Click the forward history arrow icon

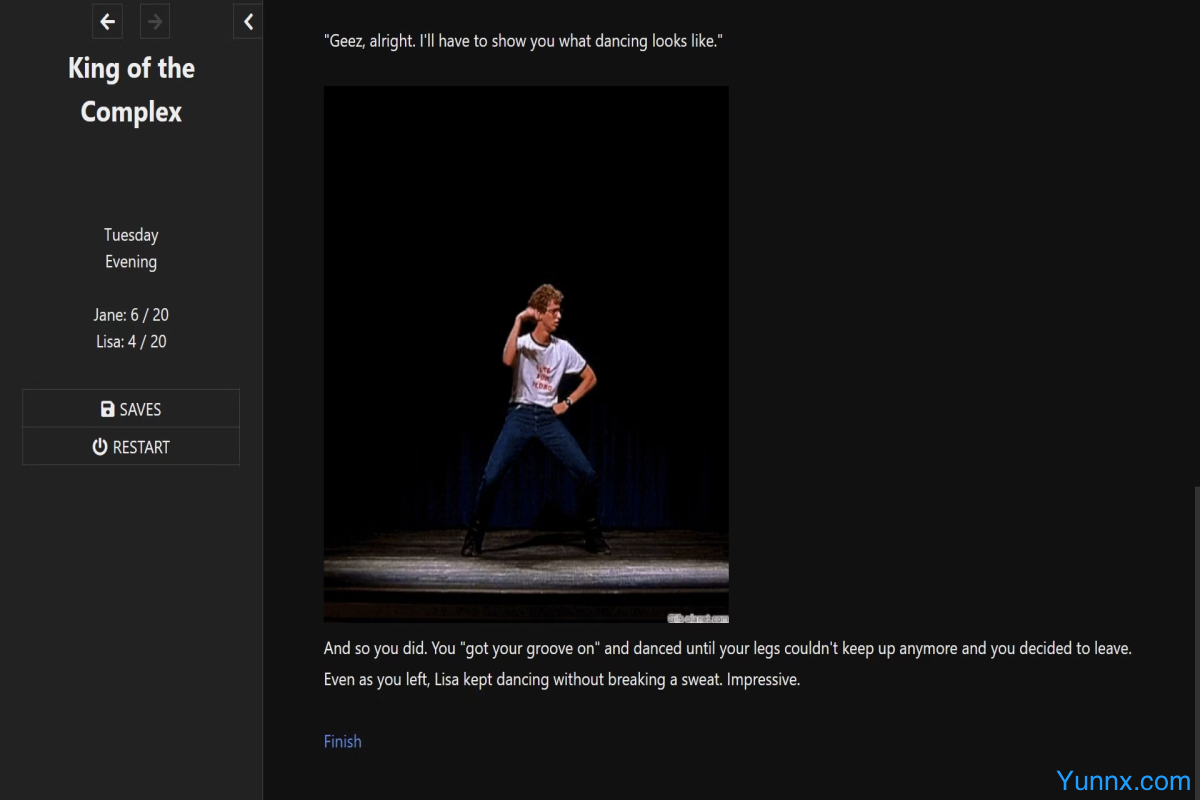155,21
